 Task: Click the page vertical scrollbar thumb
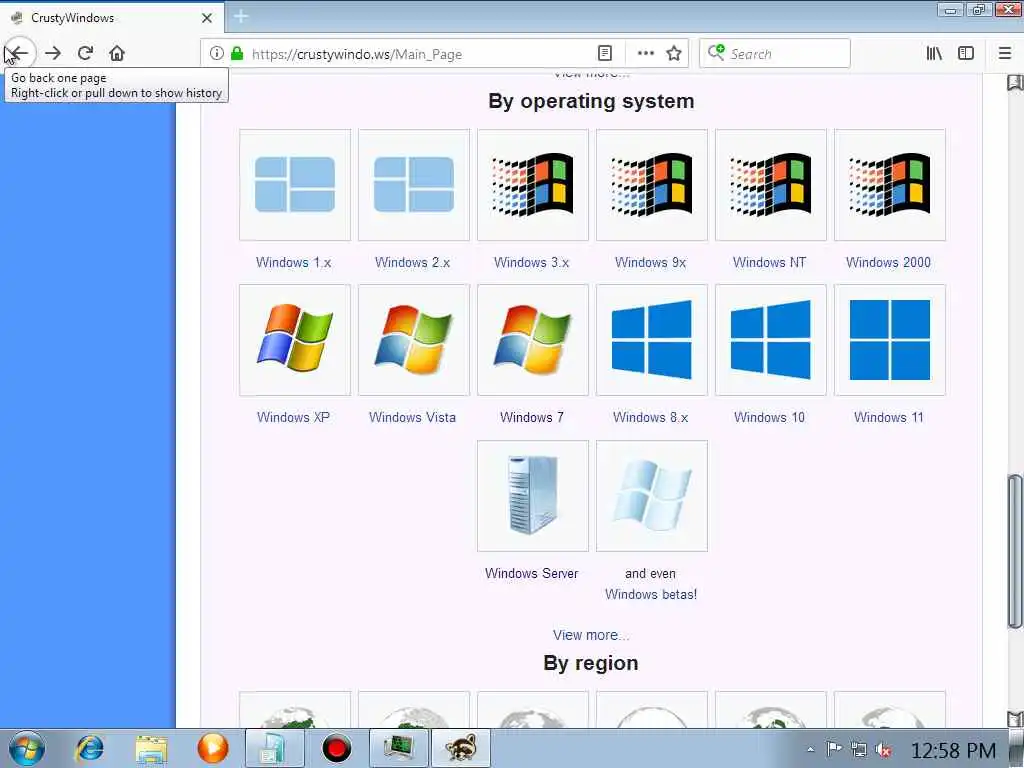1015,551
